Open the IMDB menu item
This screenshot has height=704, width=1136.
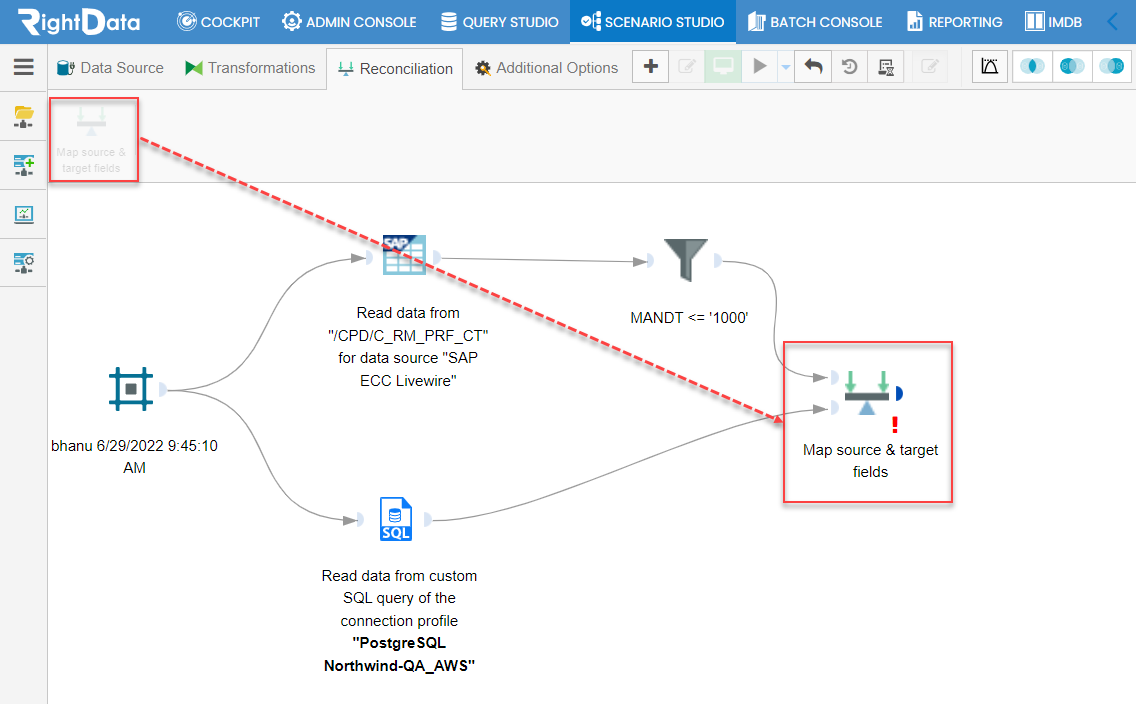(1053, 22)
